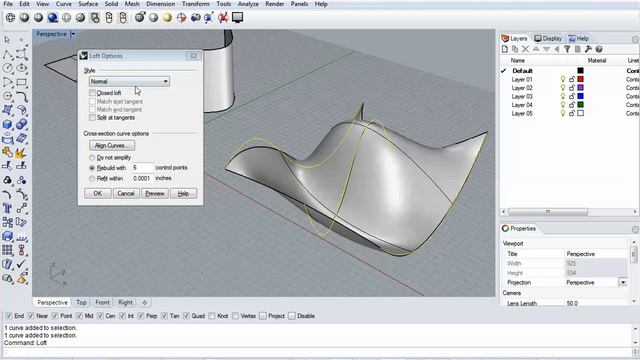
Task: Select Rebuild with radio option
Action: coord(92,168)
